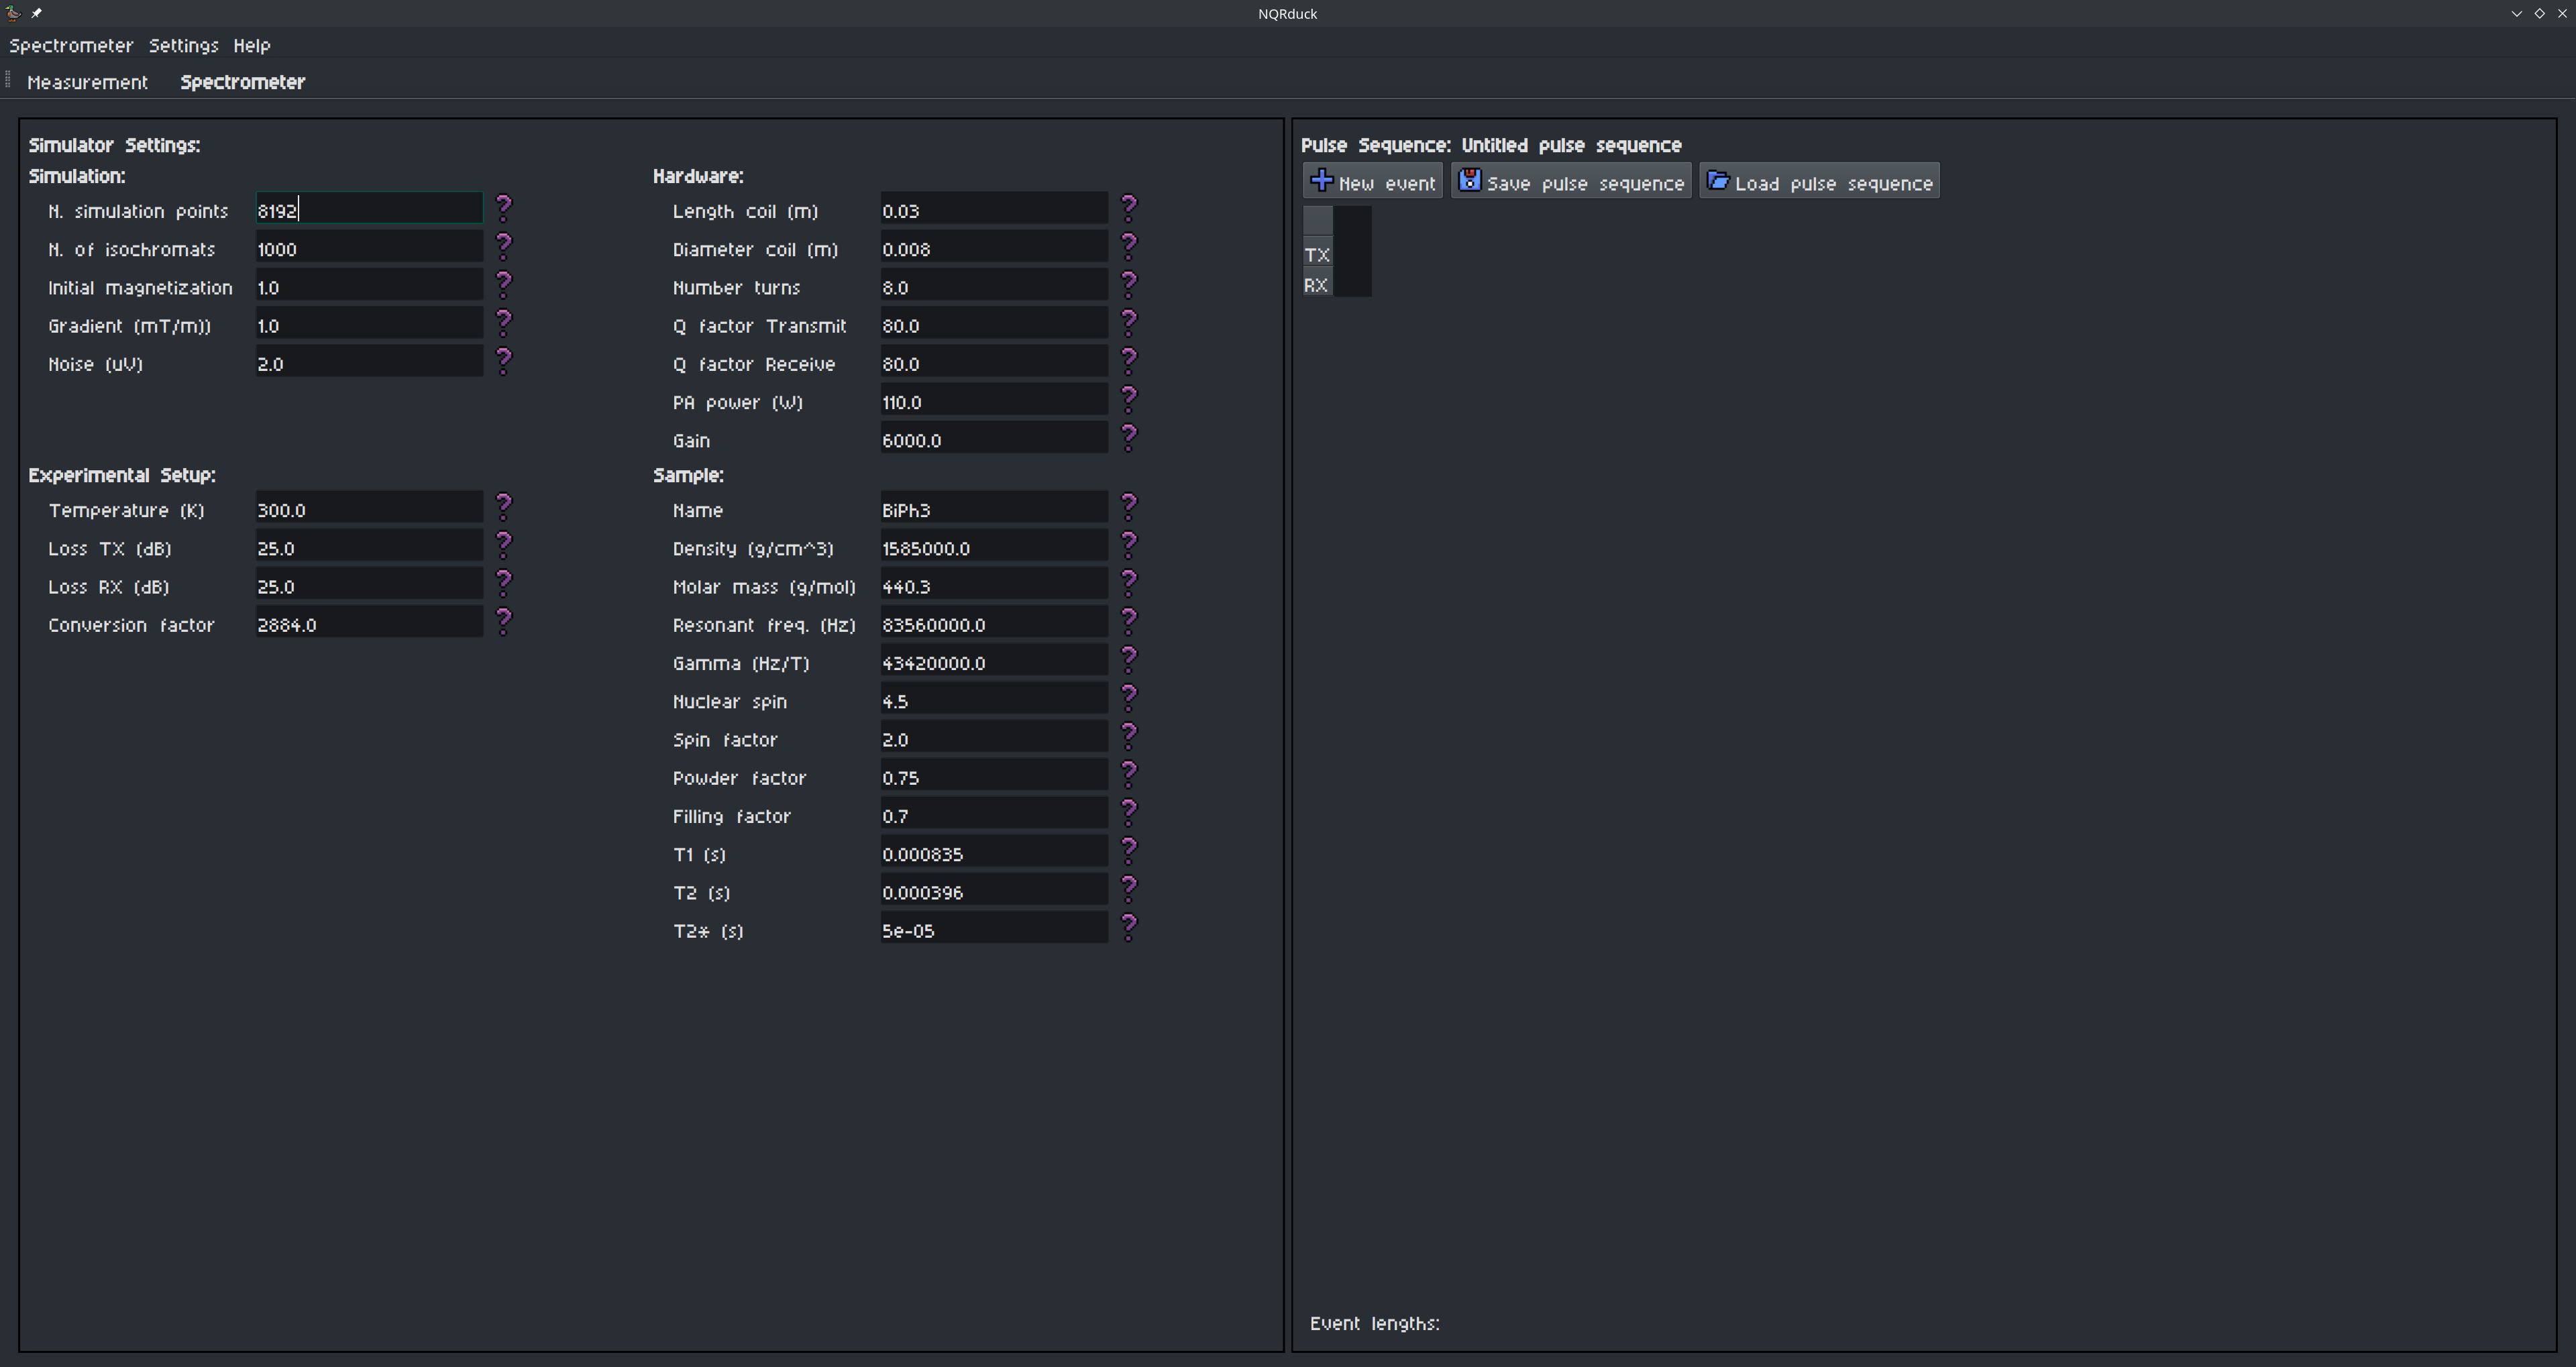
Task: Click the sample Name input field
Action: click(993, 510)
